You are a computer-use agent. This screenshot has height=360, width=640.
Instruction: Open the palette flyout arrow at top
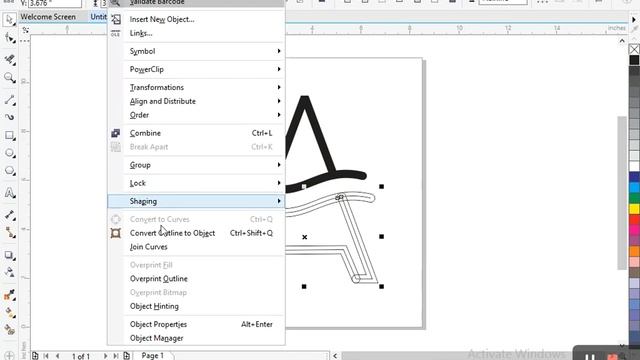(x=634, y=20)
